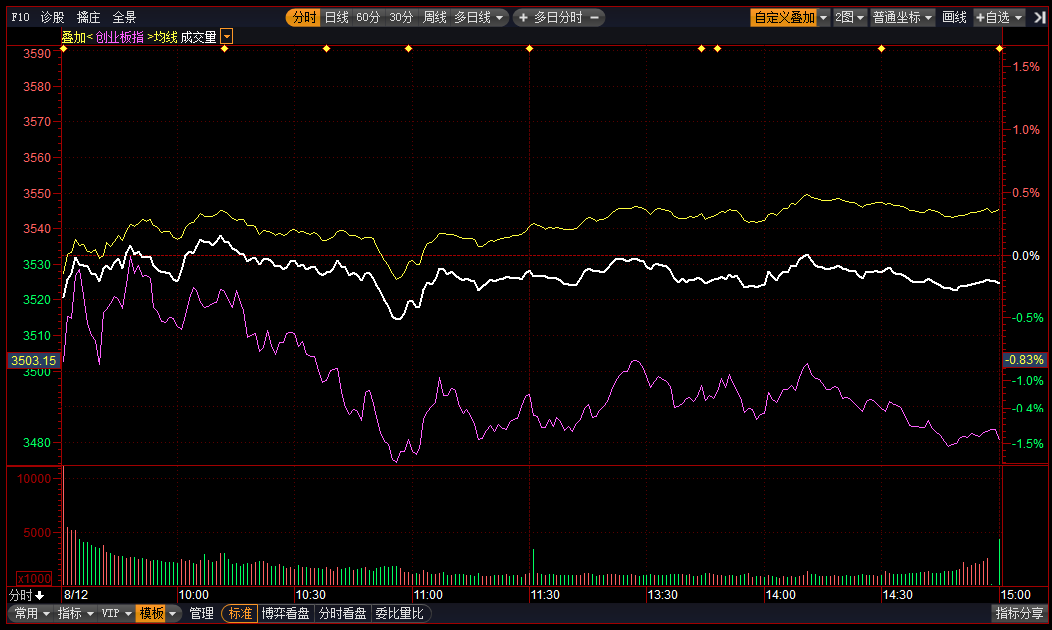The width and height of the screenshot is (1052, 630).
Task: Select the 标准 standard template
Action: point(240,613)
